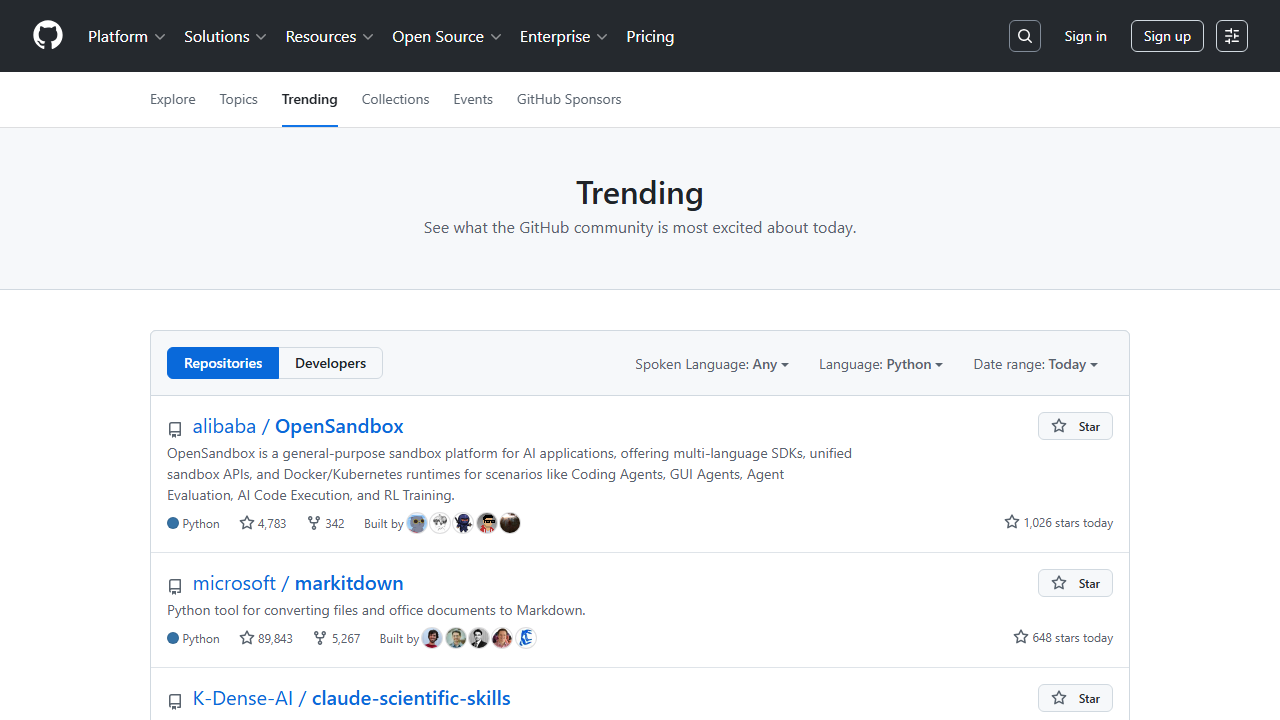Click Sign in link
The width and height of the screenshot is (1280, 720).
1086,36
